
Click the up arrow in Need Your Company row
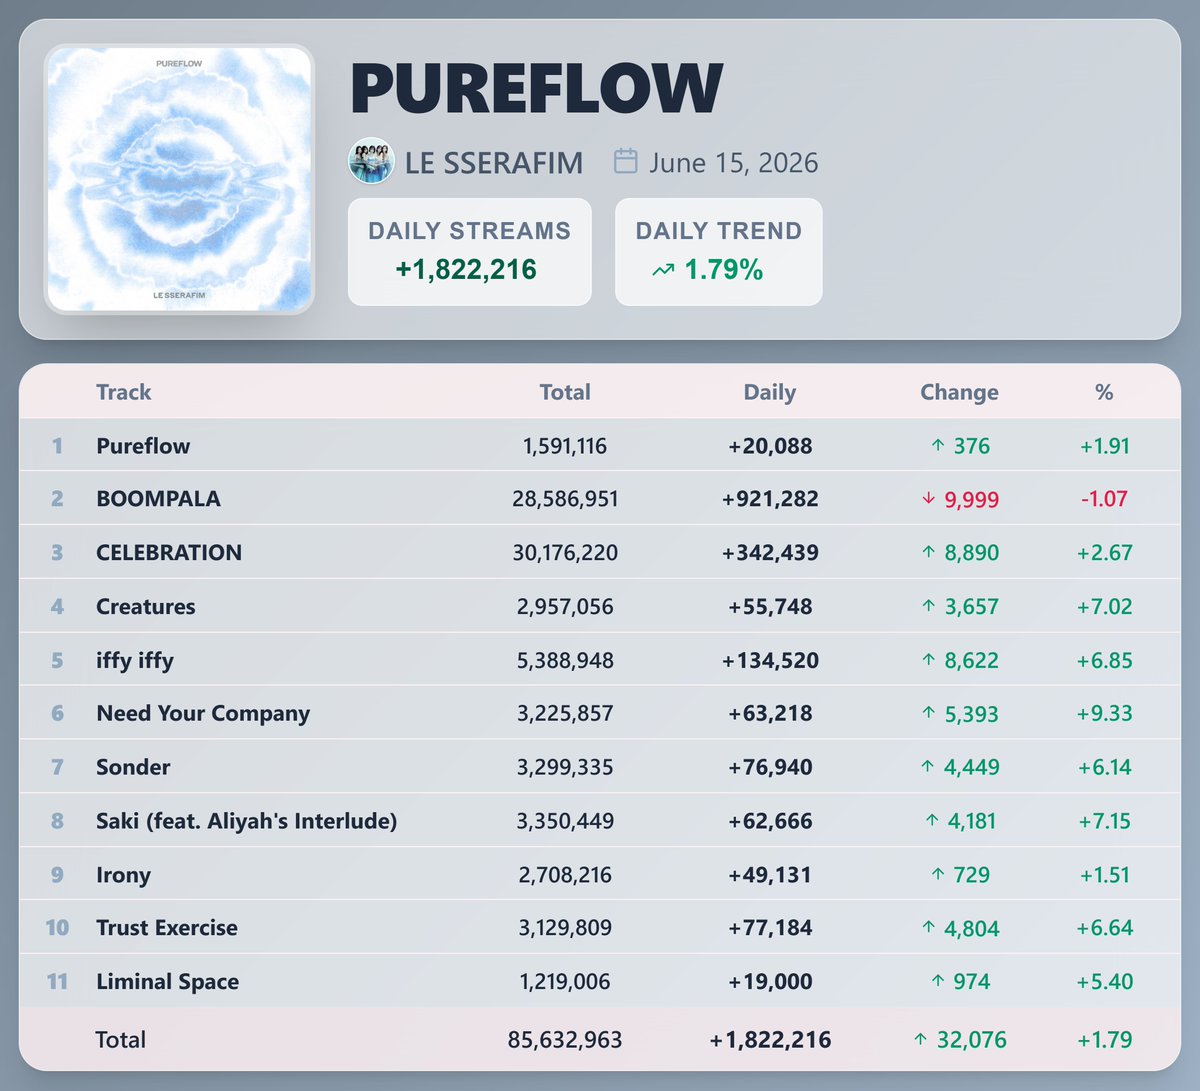point(928,713)
